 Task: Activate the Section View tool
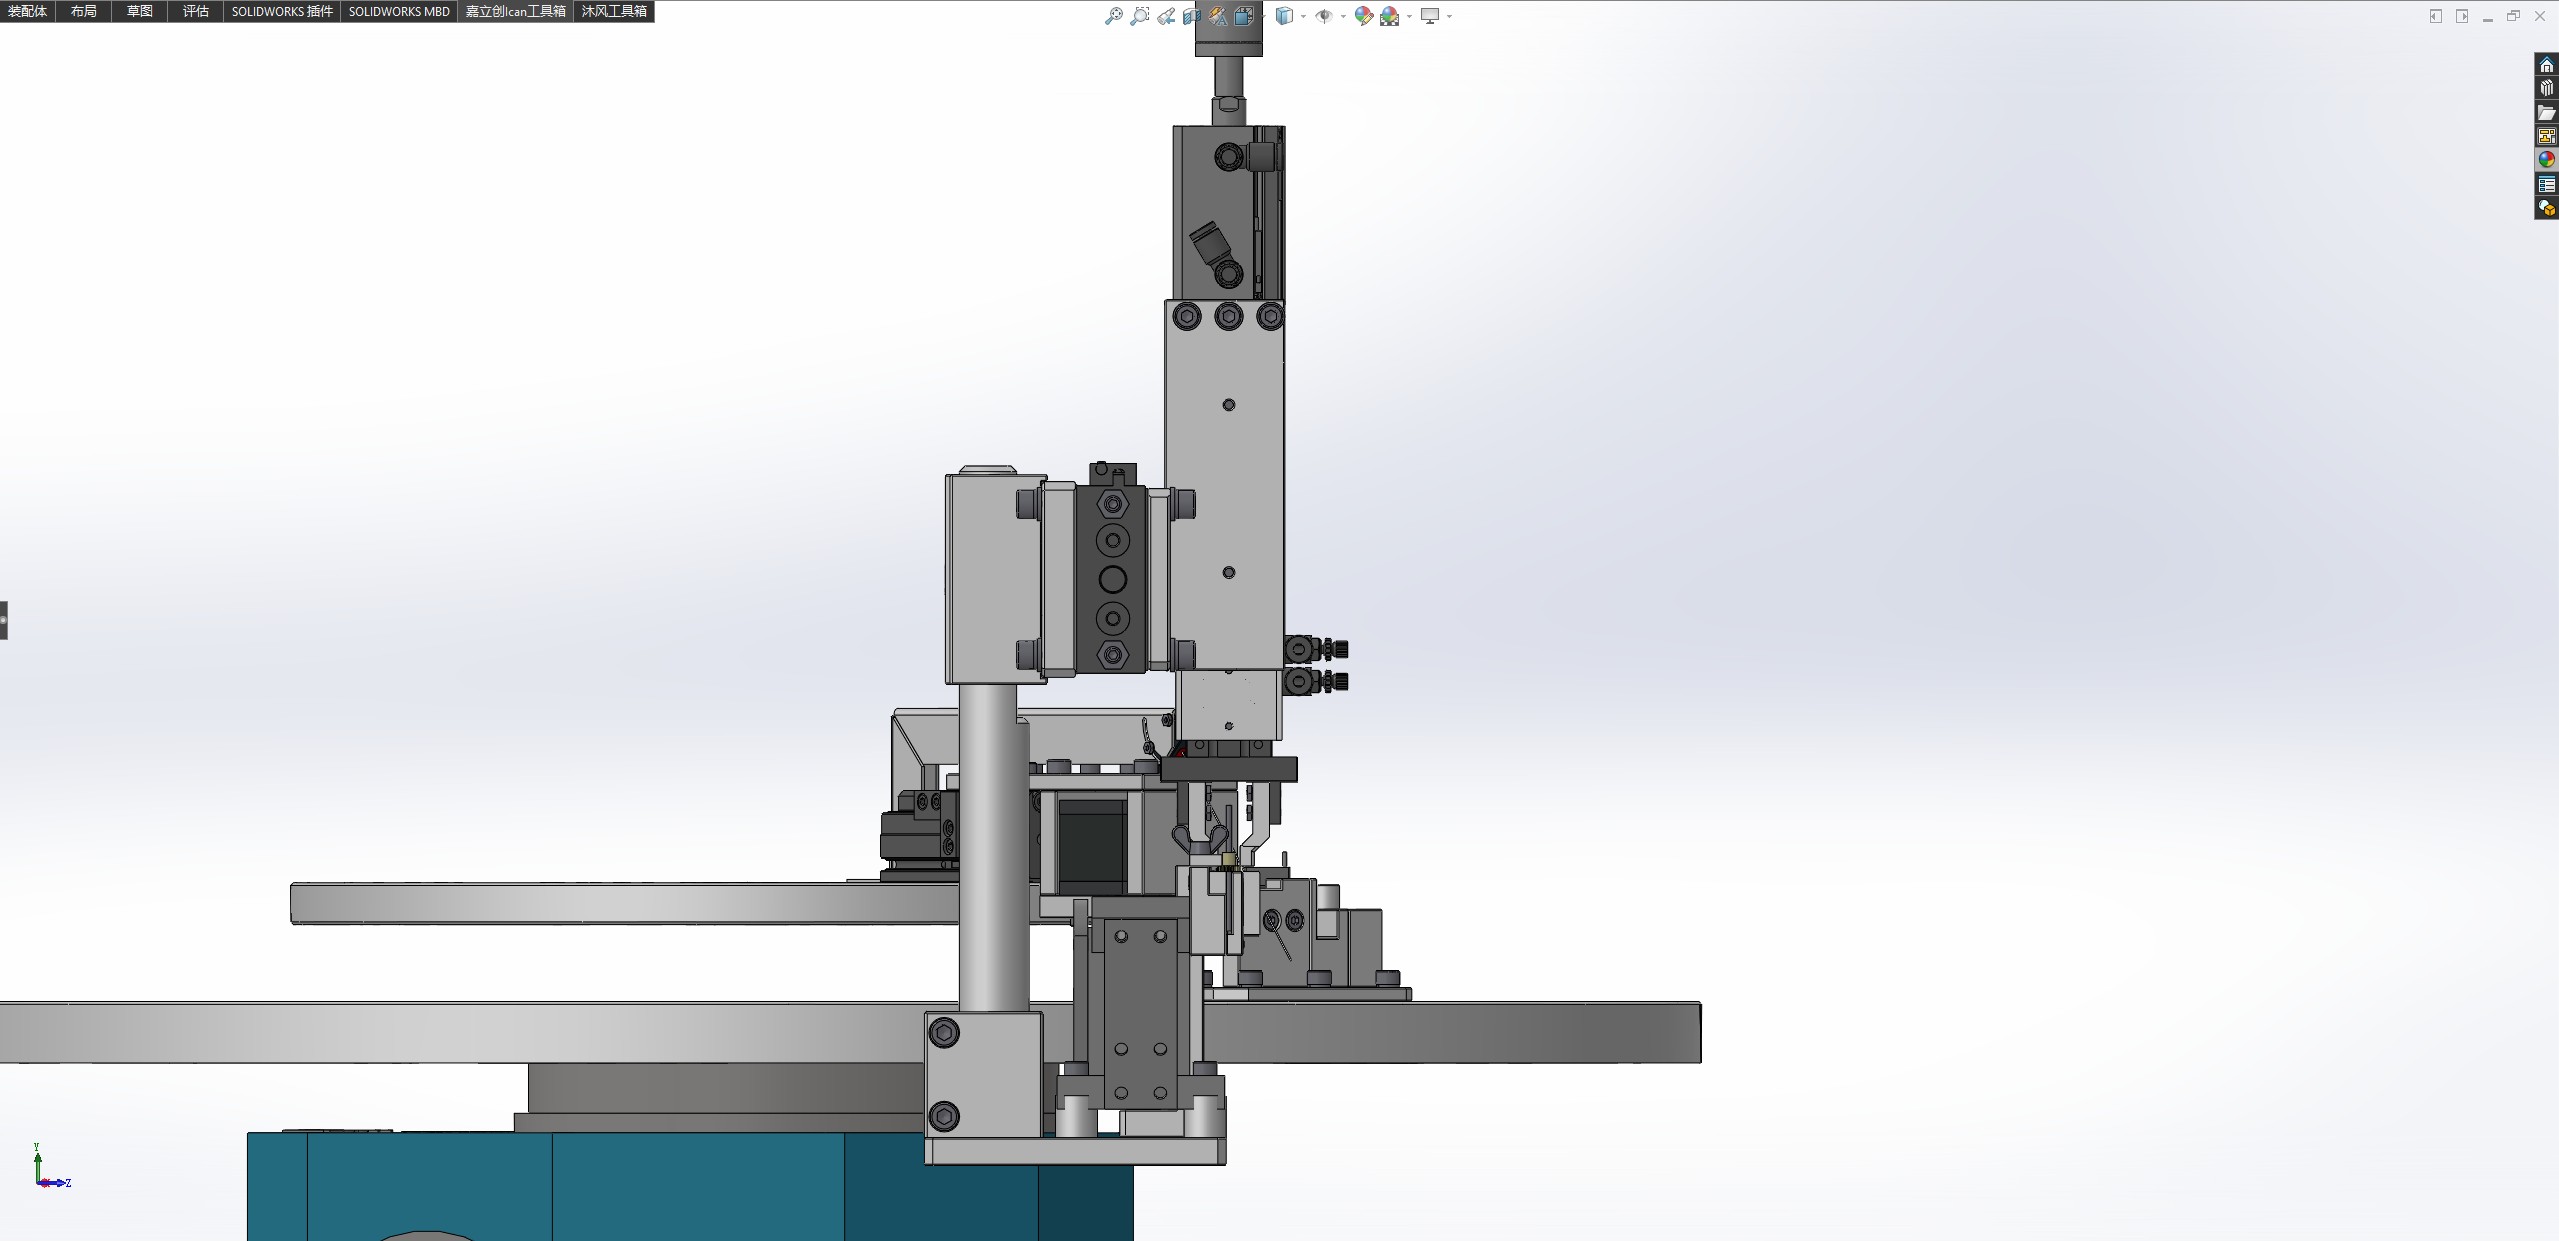pos(1191,16)
